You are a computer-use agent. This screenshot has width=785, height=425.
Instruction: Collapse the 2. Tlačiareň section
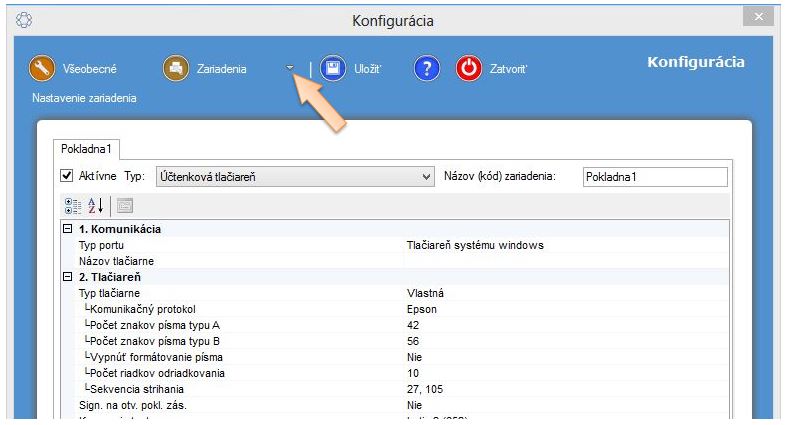(67, 277)
